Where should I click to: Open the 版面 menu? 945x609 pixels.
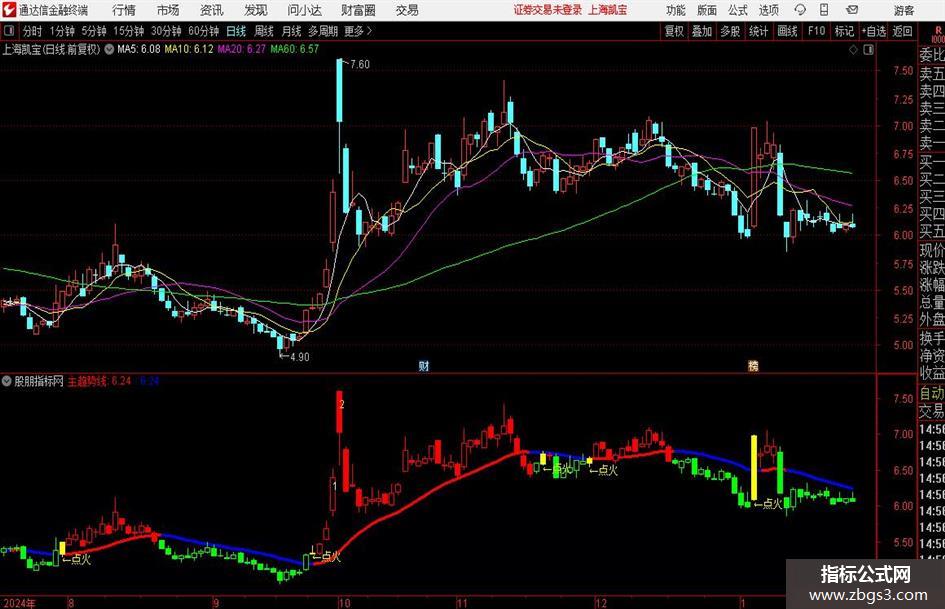[707, 10]
